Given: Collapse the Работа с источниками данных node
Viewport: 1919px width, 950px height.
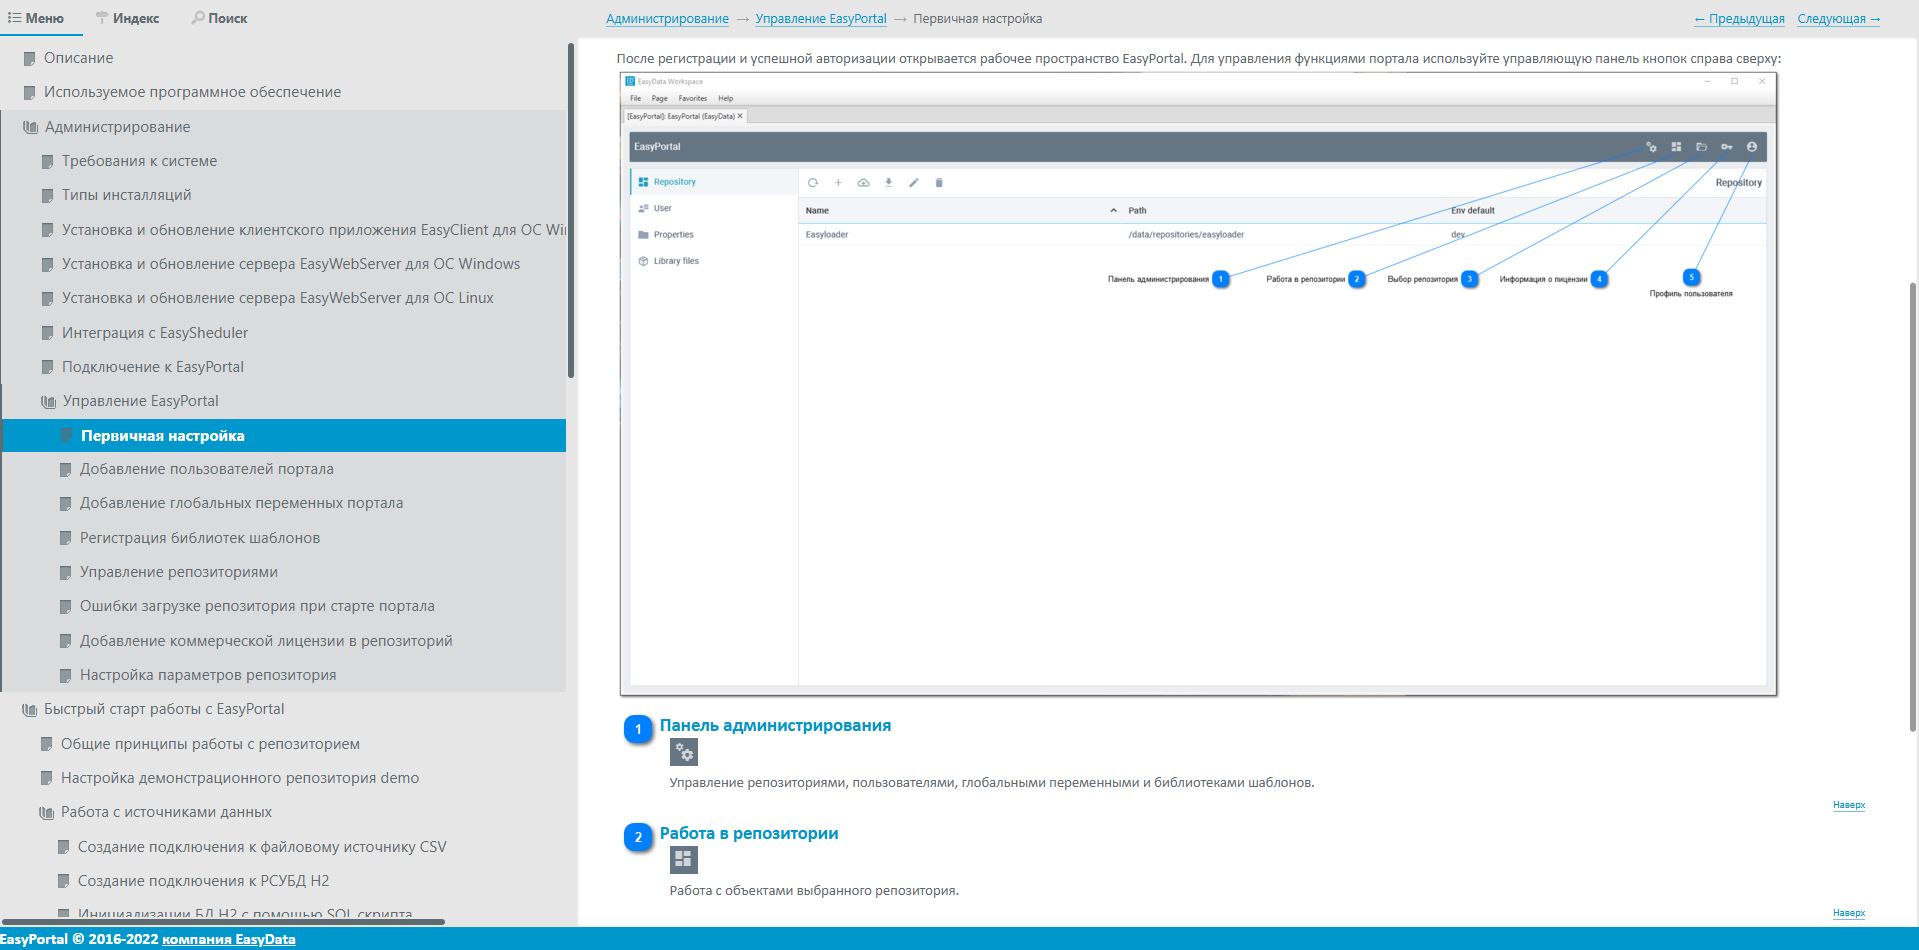Looking at the screenshot, I should coord(46,812).
